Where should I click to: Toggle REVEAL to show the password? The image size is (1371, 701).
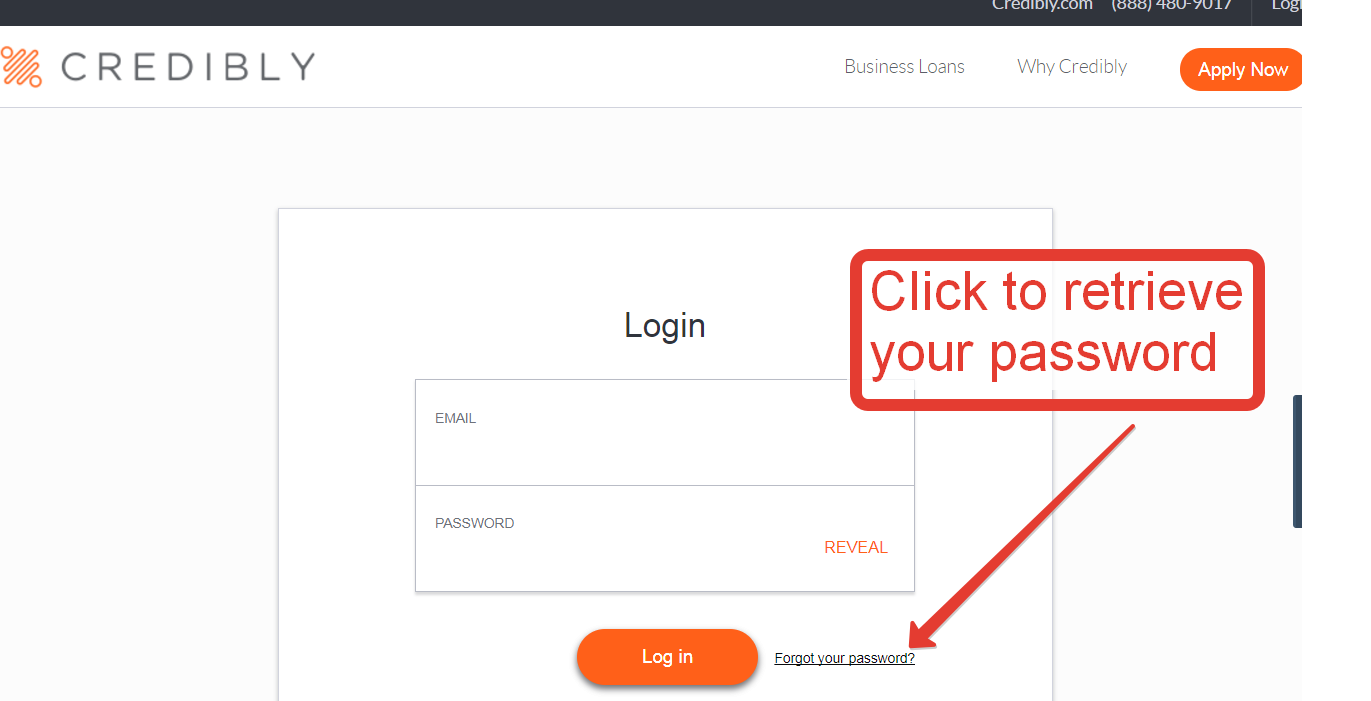[856, 547]
